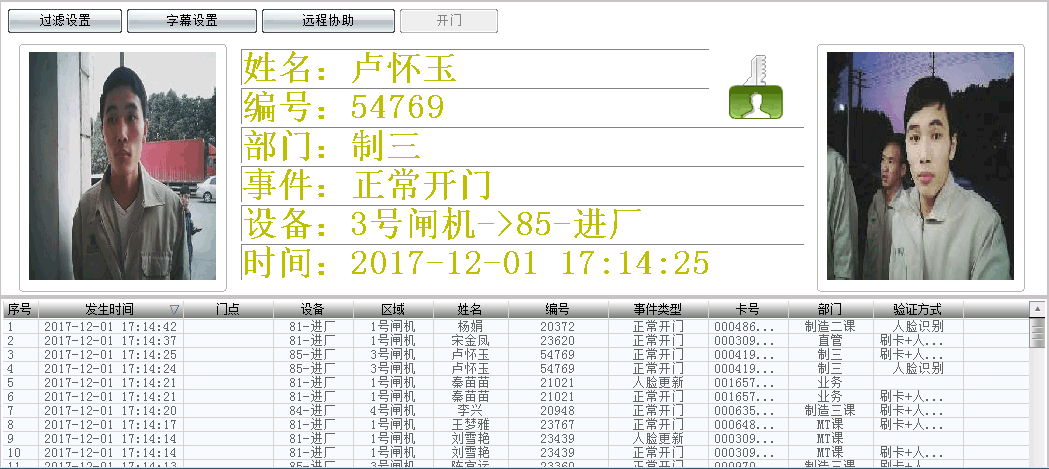The width and height of the screenshot is (1049, 469).
Task: Open the 过滤设置 filter settings
Action: 65,21
